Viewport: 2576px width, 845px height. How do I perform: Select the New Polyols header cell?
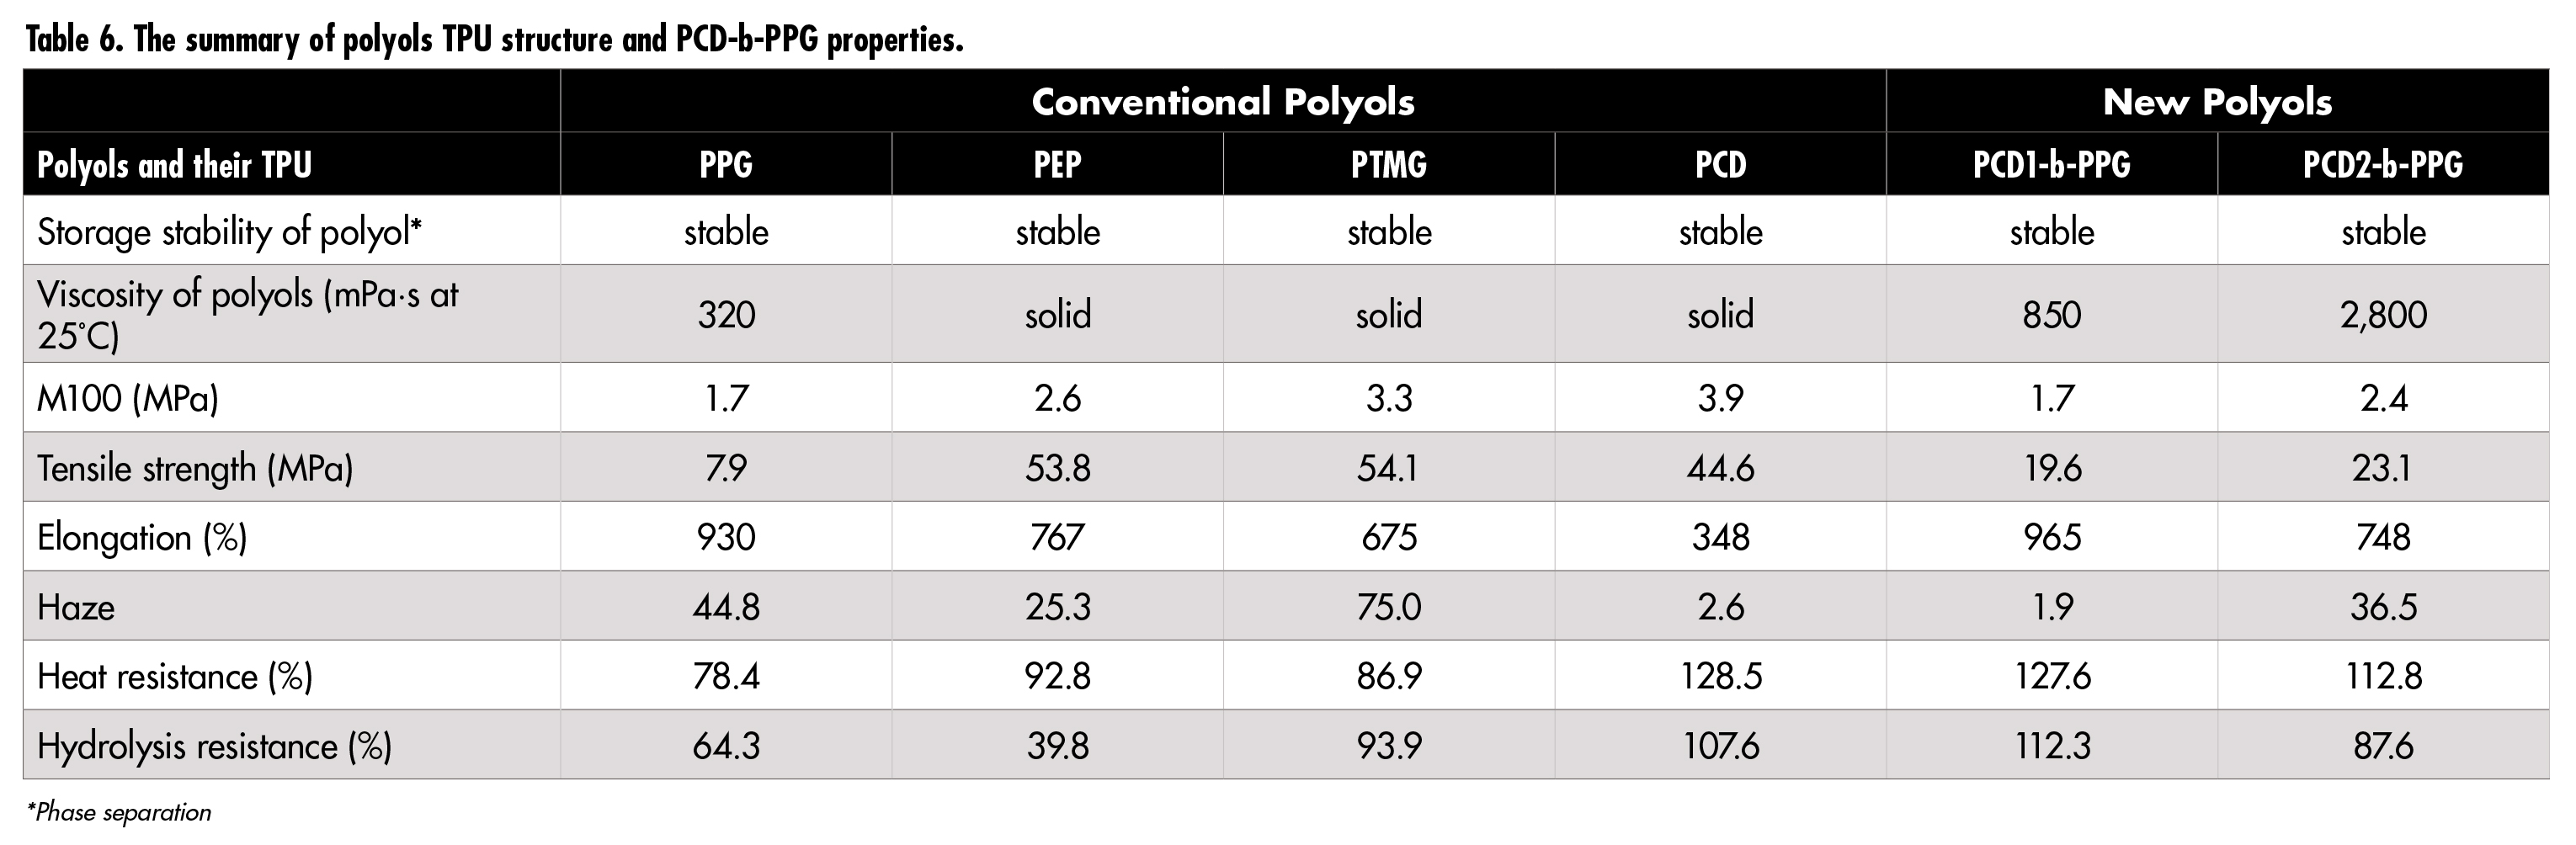pos(2217,101)
